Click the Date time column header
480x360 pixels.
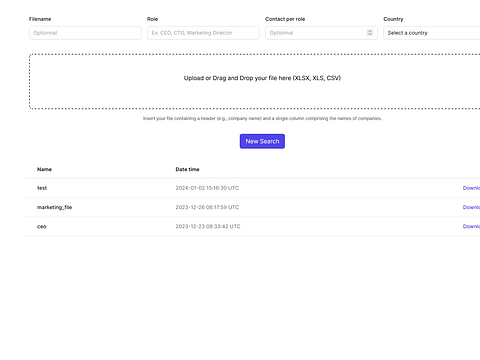coord(187,169)
